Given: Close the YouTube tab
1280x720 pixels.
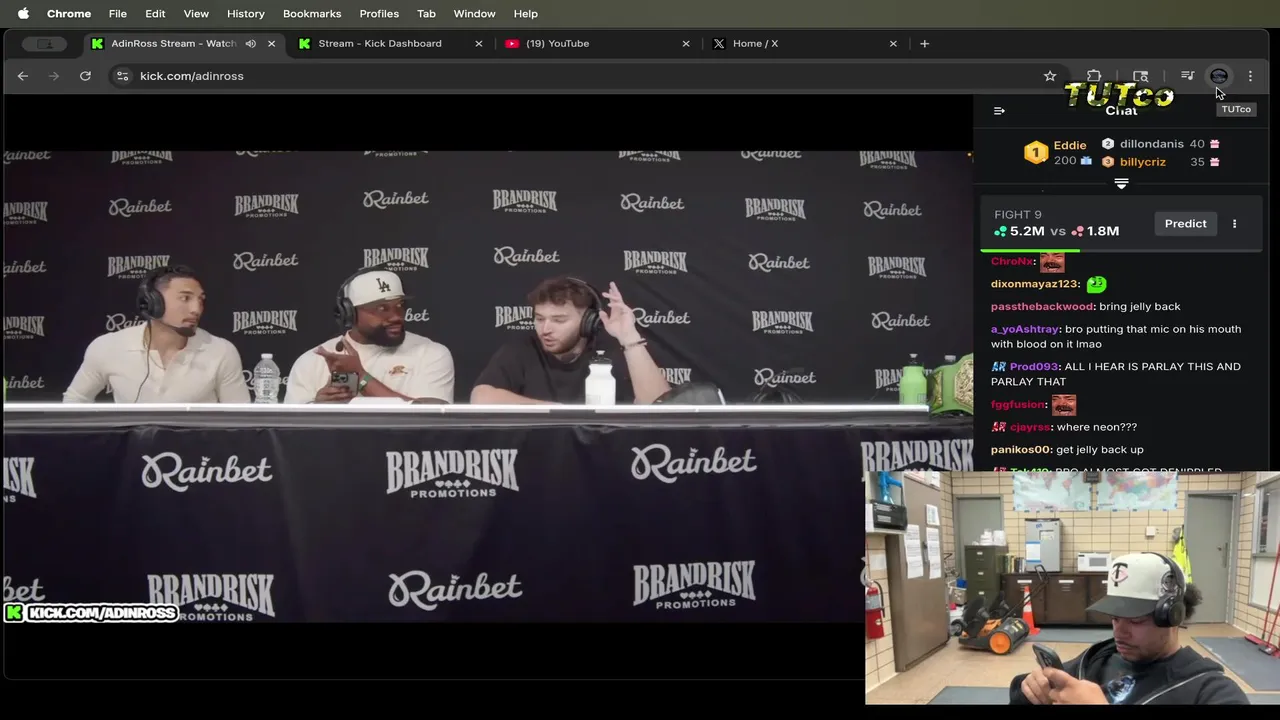Looking at the screenshot, I should coord(686,44).
